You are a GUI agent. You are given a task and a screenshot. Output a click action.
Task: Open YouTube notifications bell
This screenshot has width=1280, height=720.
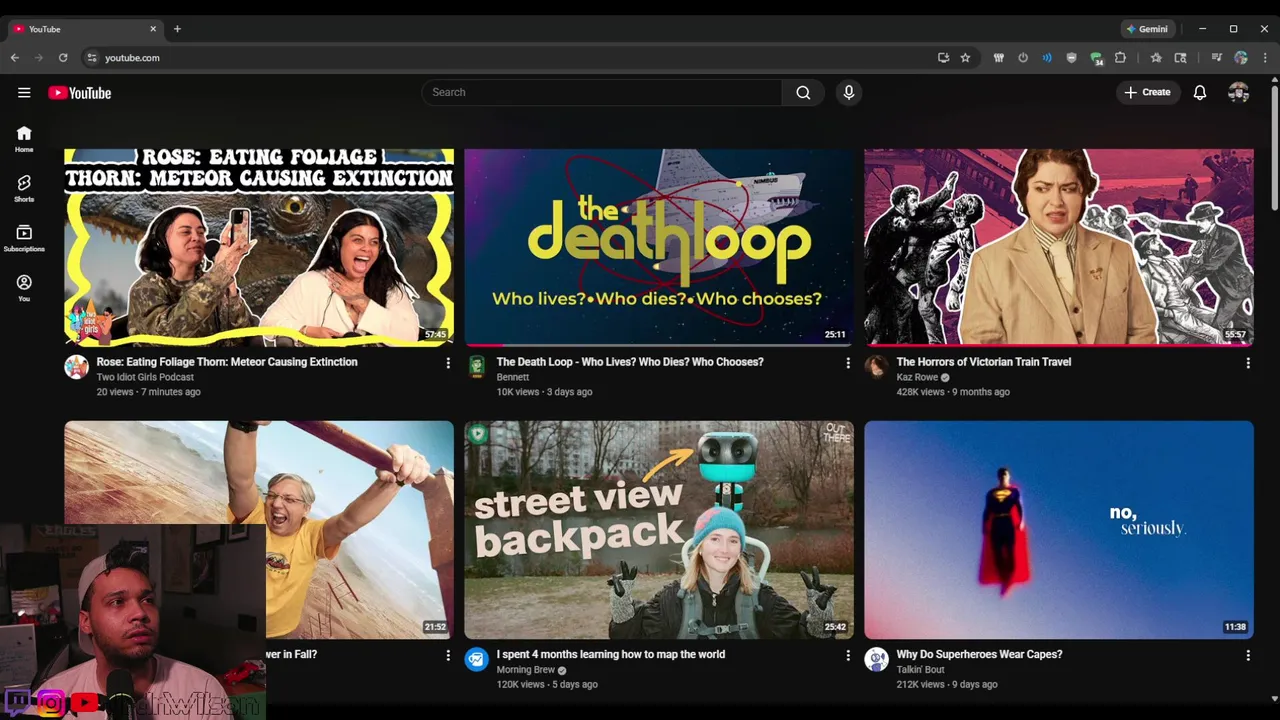click(1200, 92)
